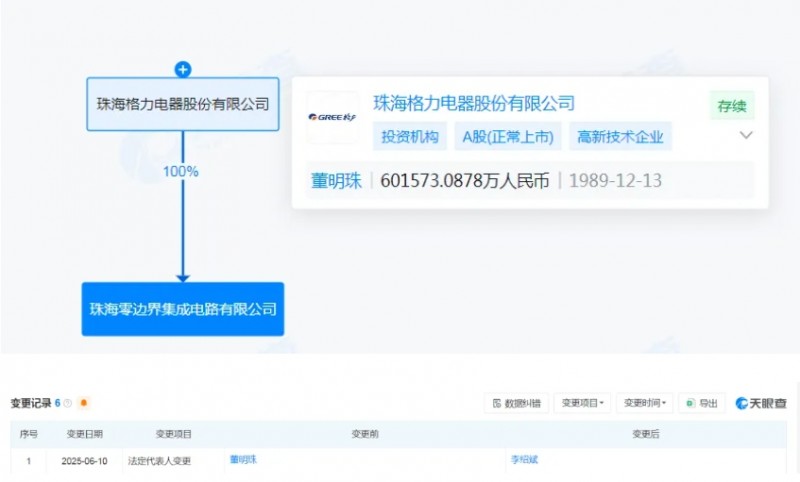Screen dimensions: 800x482
Task: Click the GREE company logo
Action: [x=333, y=117]
